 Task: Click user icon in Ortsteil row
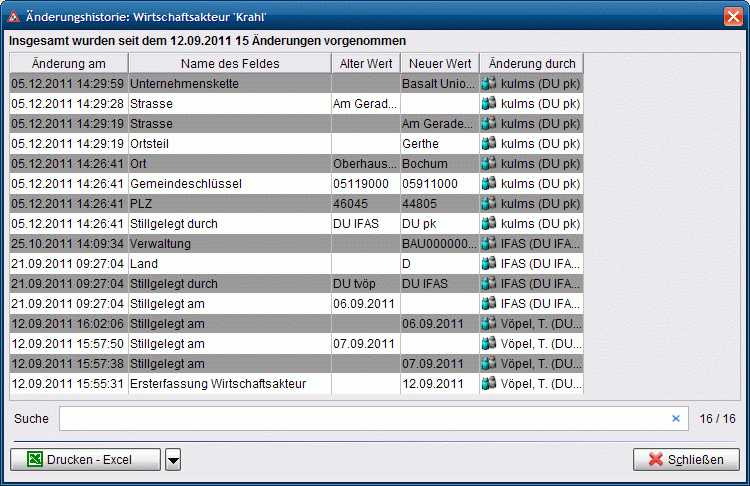pos(489,144)
